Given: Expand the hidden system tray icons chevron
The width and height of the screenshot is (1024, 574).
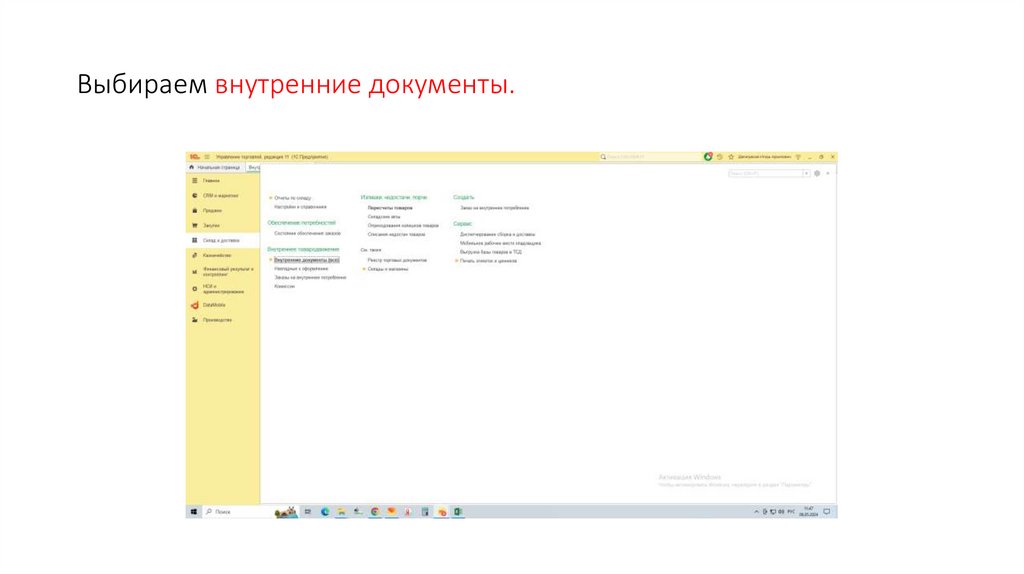Looking at the screenshot, I should [756, 512].
